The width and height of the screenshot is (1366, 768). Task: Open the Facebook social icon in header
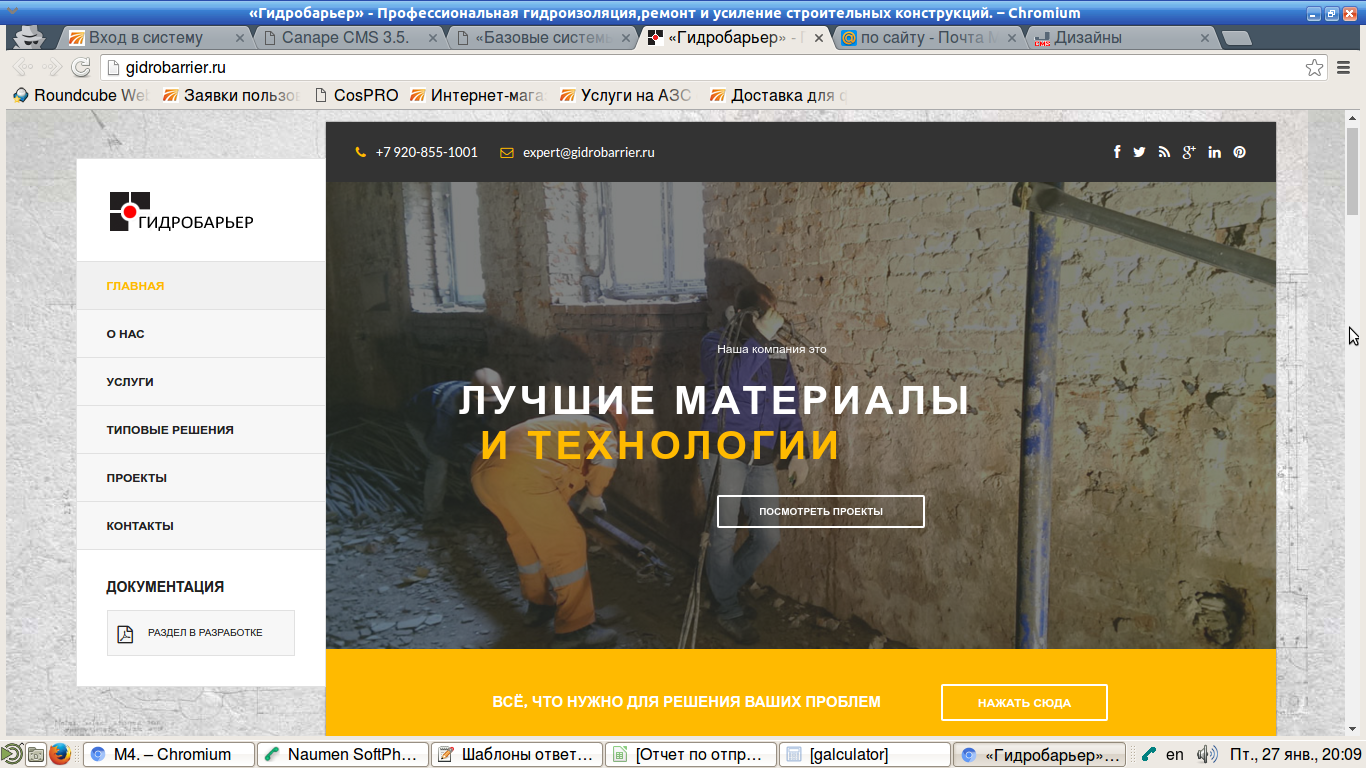click(x=1117, y=152)
